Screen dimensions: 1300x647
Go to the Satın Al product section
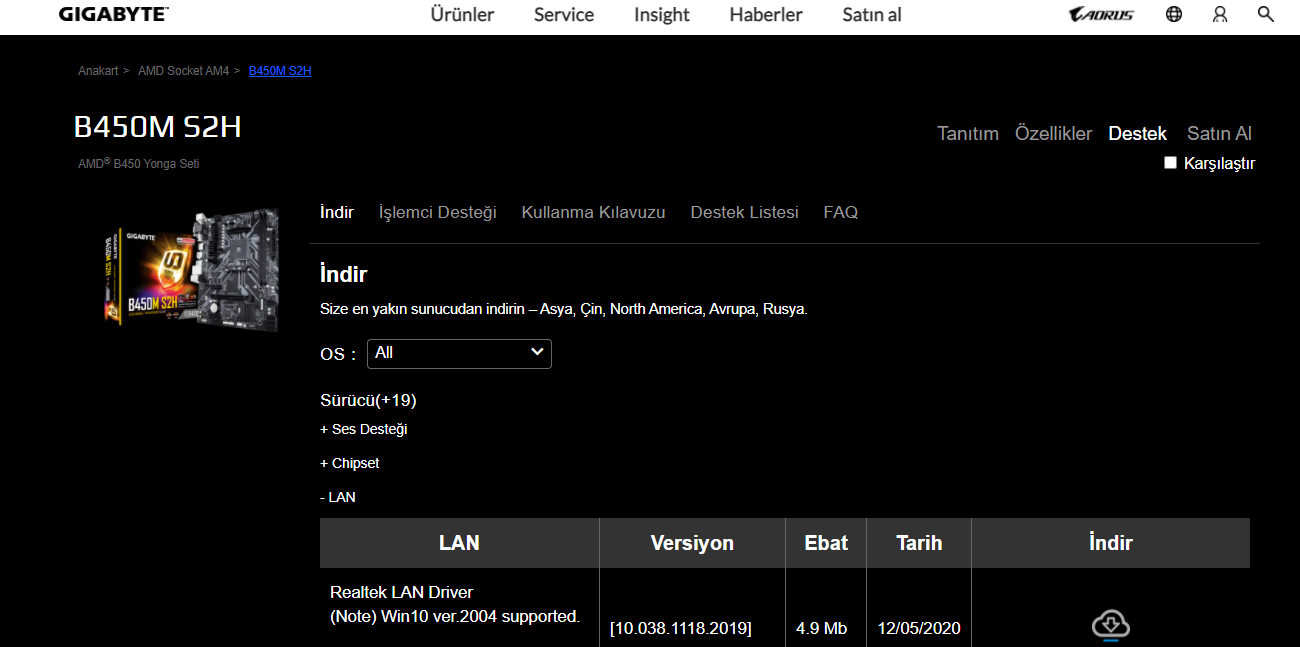pyautogui.click(x=1219, y=133)
